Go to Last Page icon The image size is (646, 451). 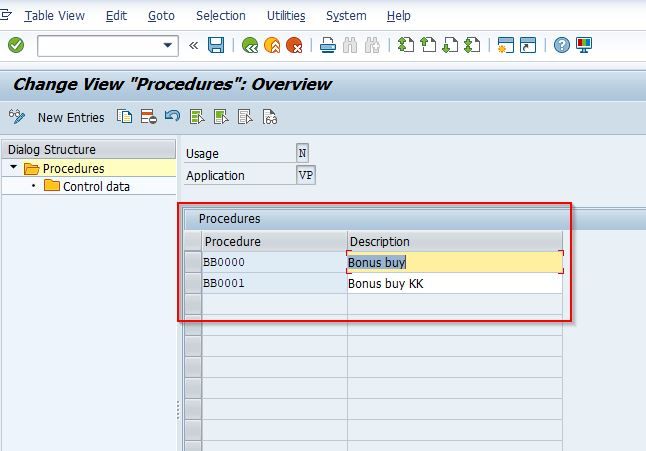[472, 45]
